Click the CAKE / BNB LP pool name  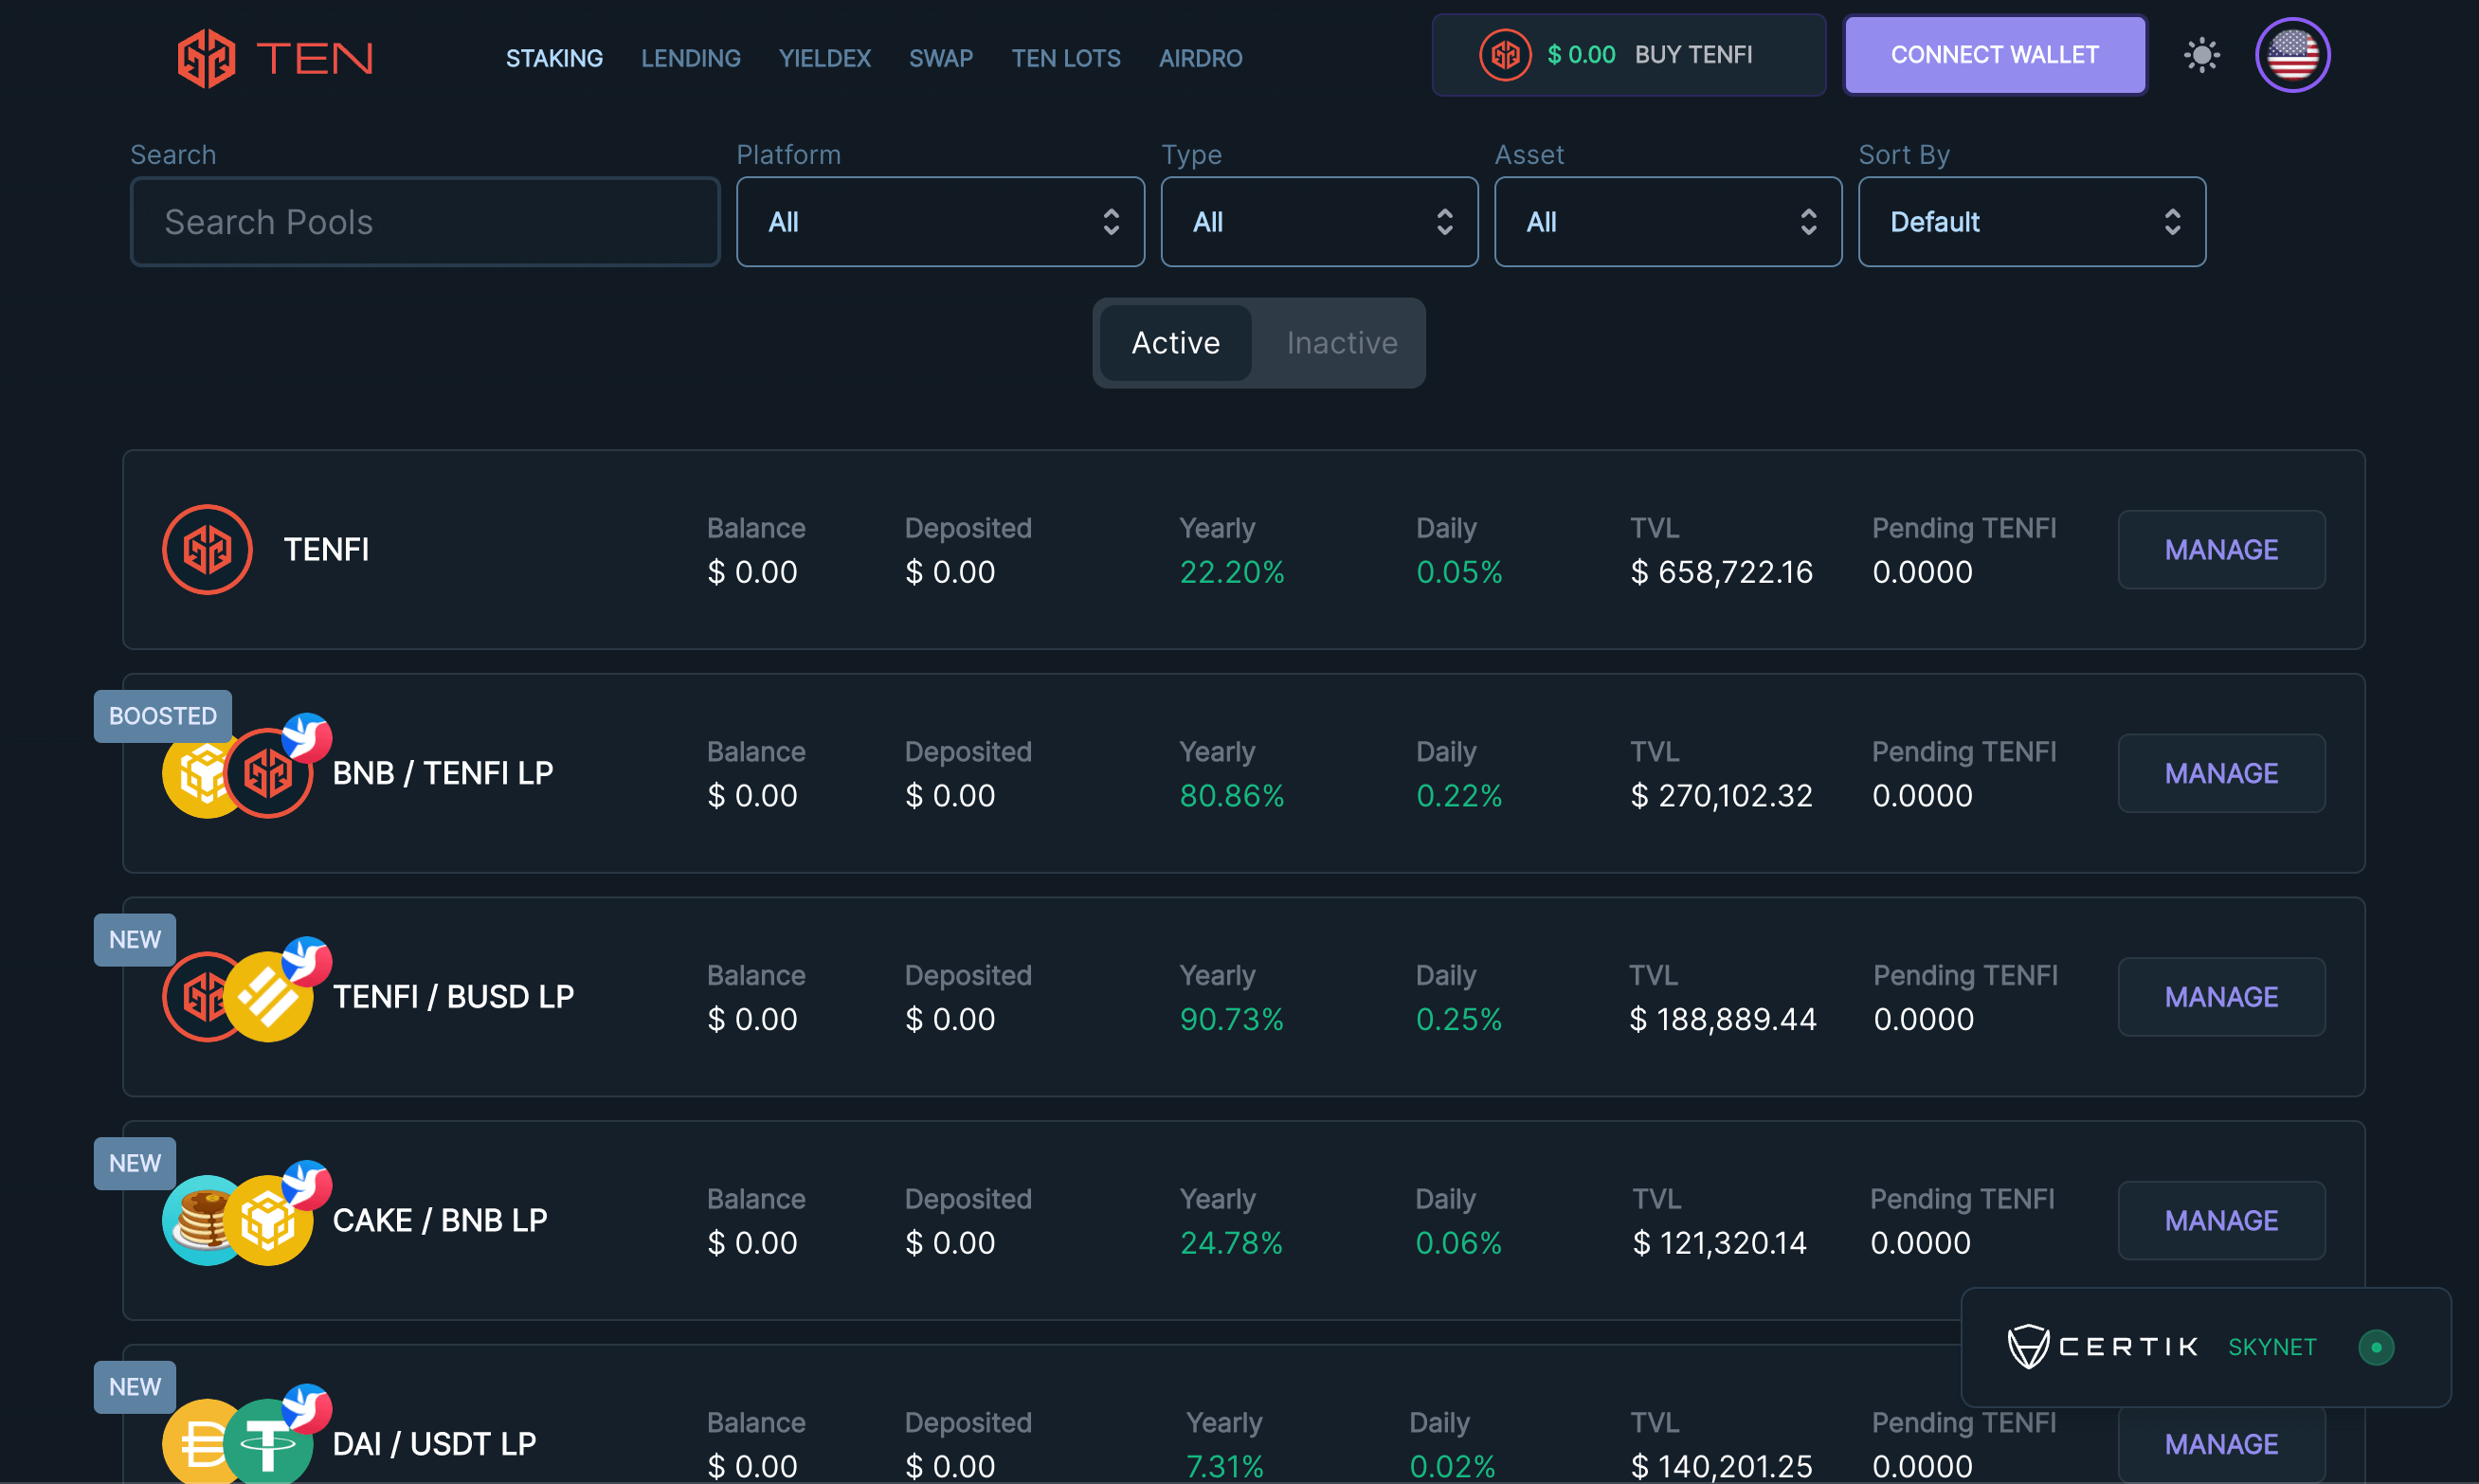pyautogui.click(x=440, y=1220)
